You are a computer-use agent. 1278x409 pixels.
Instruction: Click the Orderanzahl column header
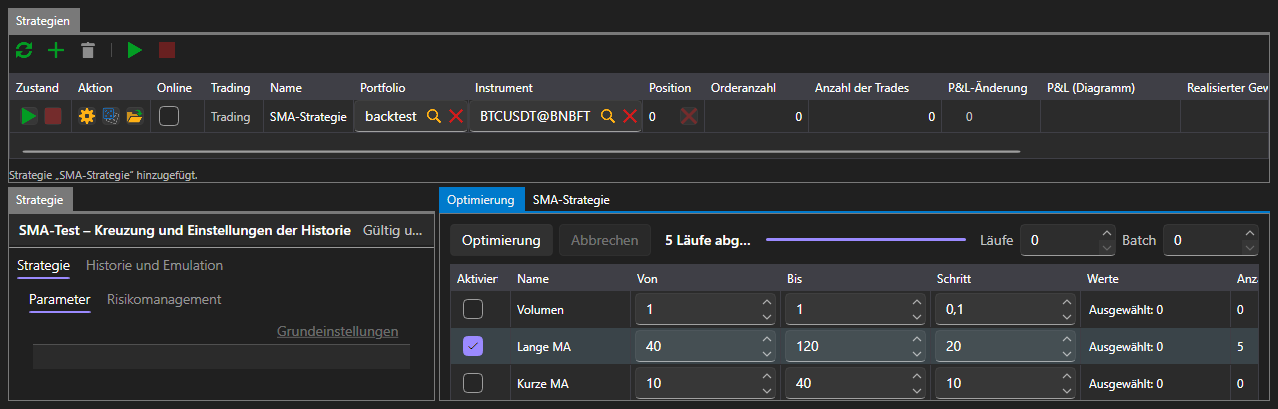point(755,88)
